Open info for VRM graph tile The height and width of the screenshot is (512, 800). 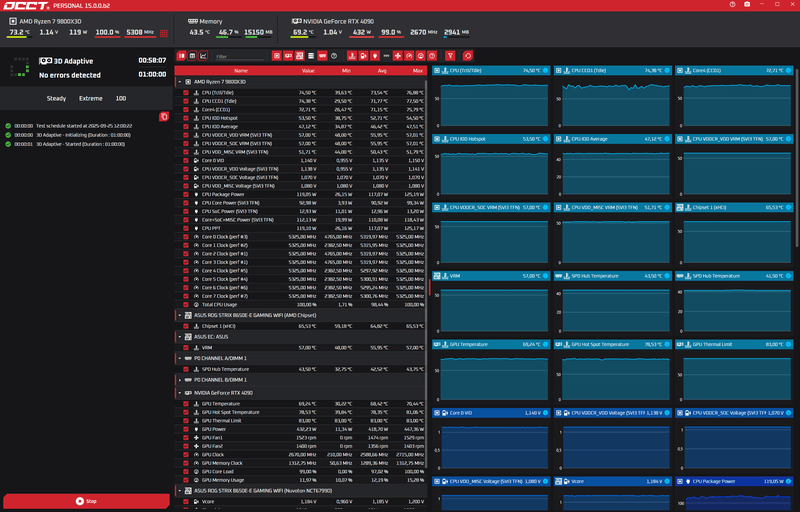545,276
